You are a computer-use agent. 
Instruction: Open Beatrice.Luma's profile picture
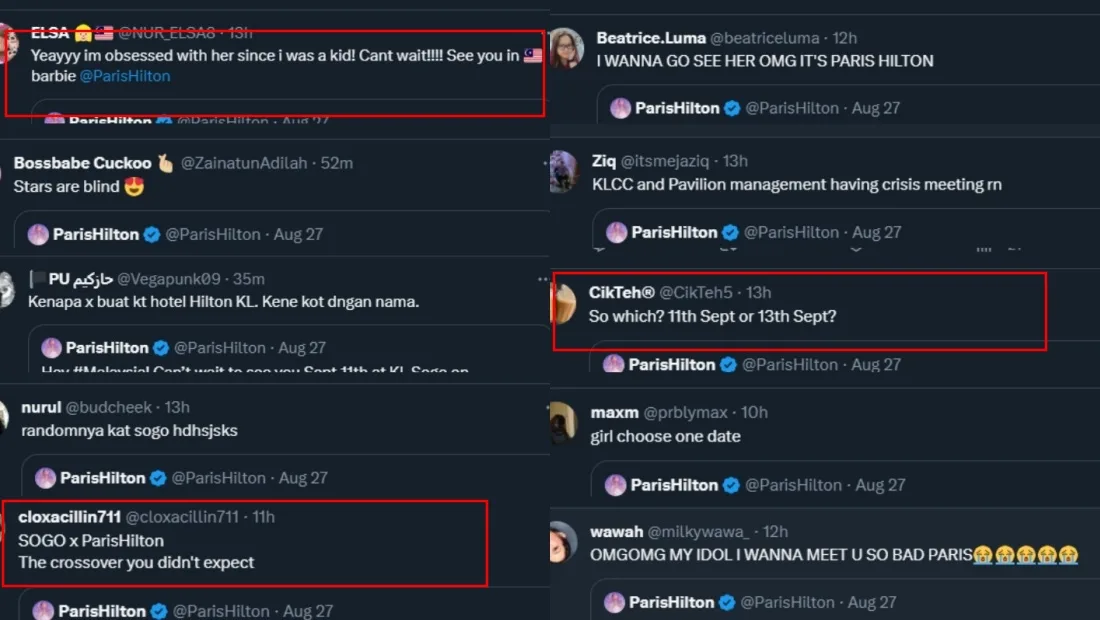pyautogui.click(x=566, y=48)
